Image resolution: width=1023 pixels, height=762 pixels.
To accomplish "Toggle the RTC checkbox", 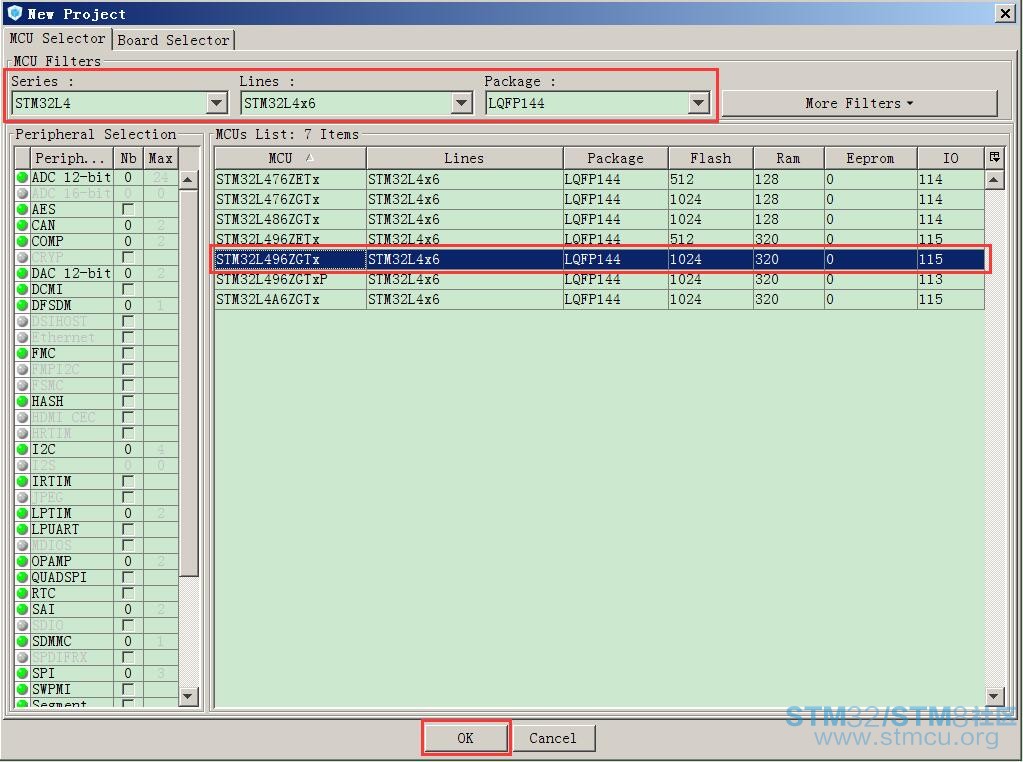I will 128,593.
